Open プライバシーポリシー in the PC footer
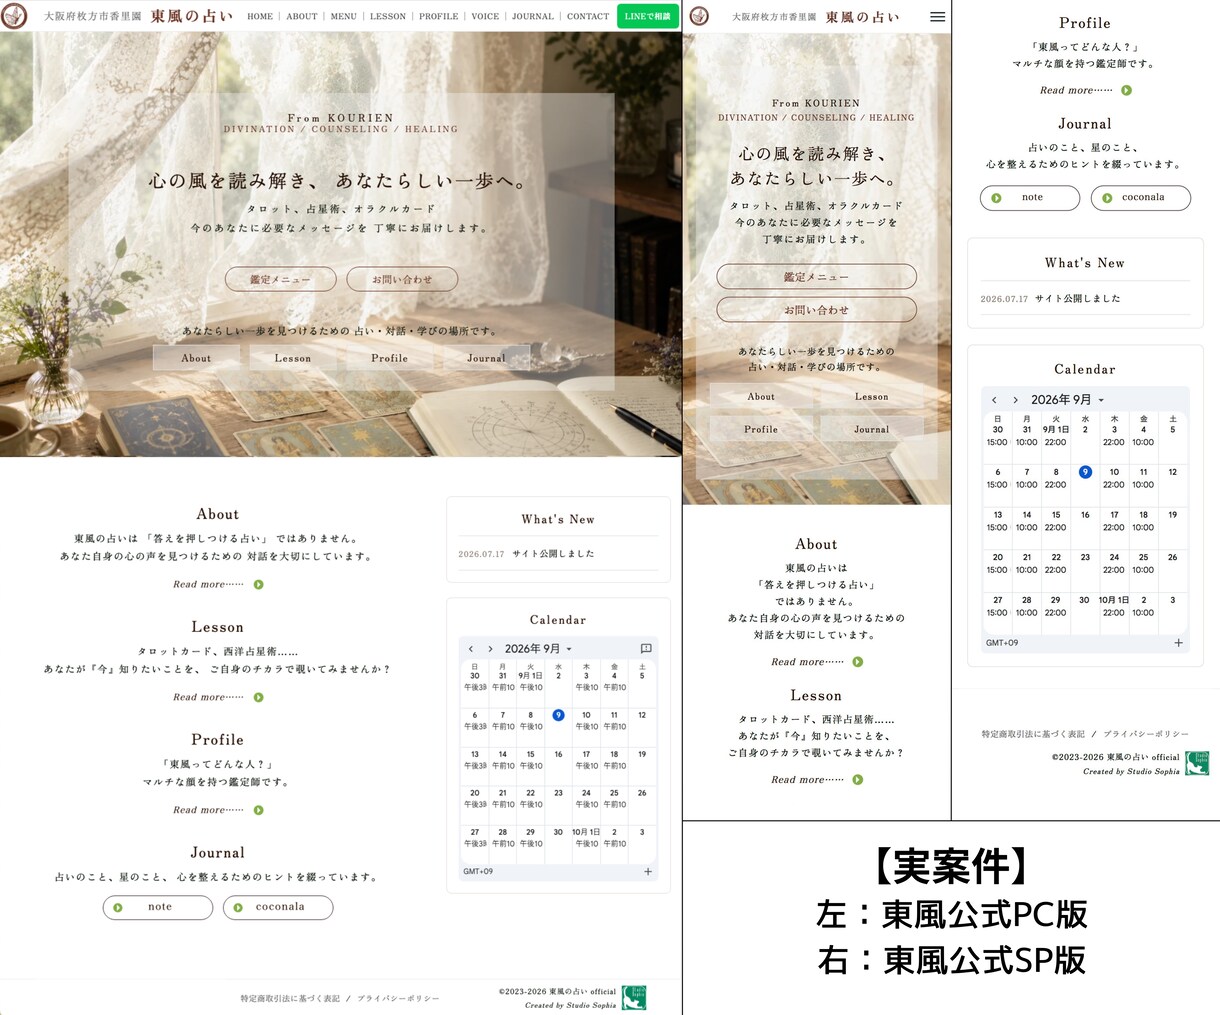1220x1015 pixels. click(398, 999)
